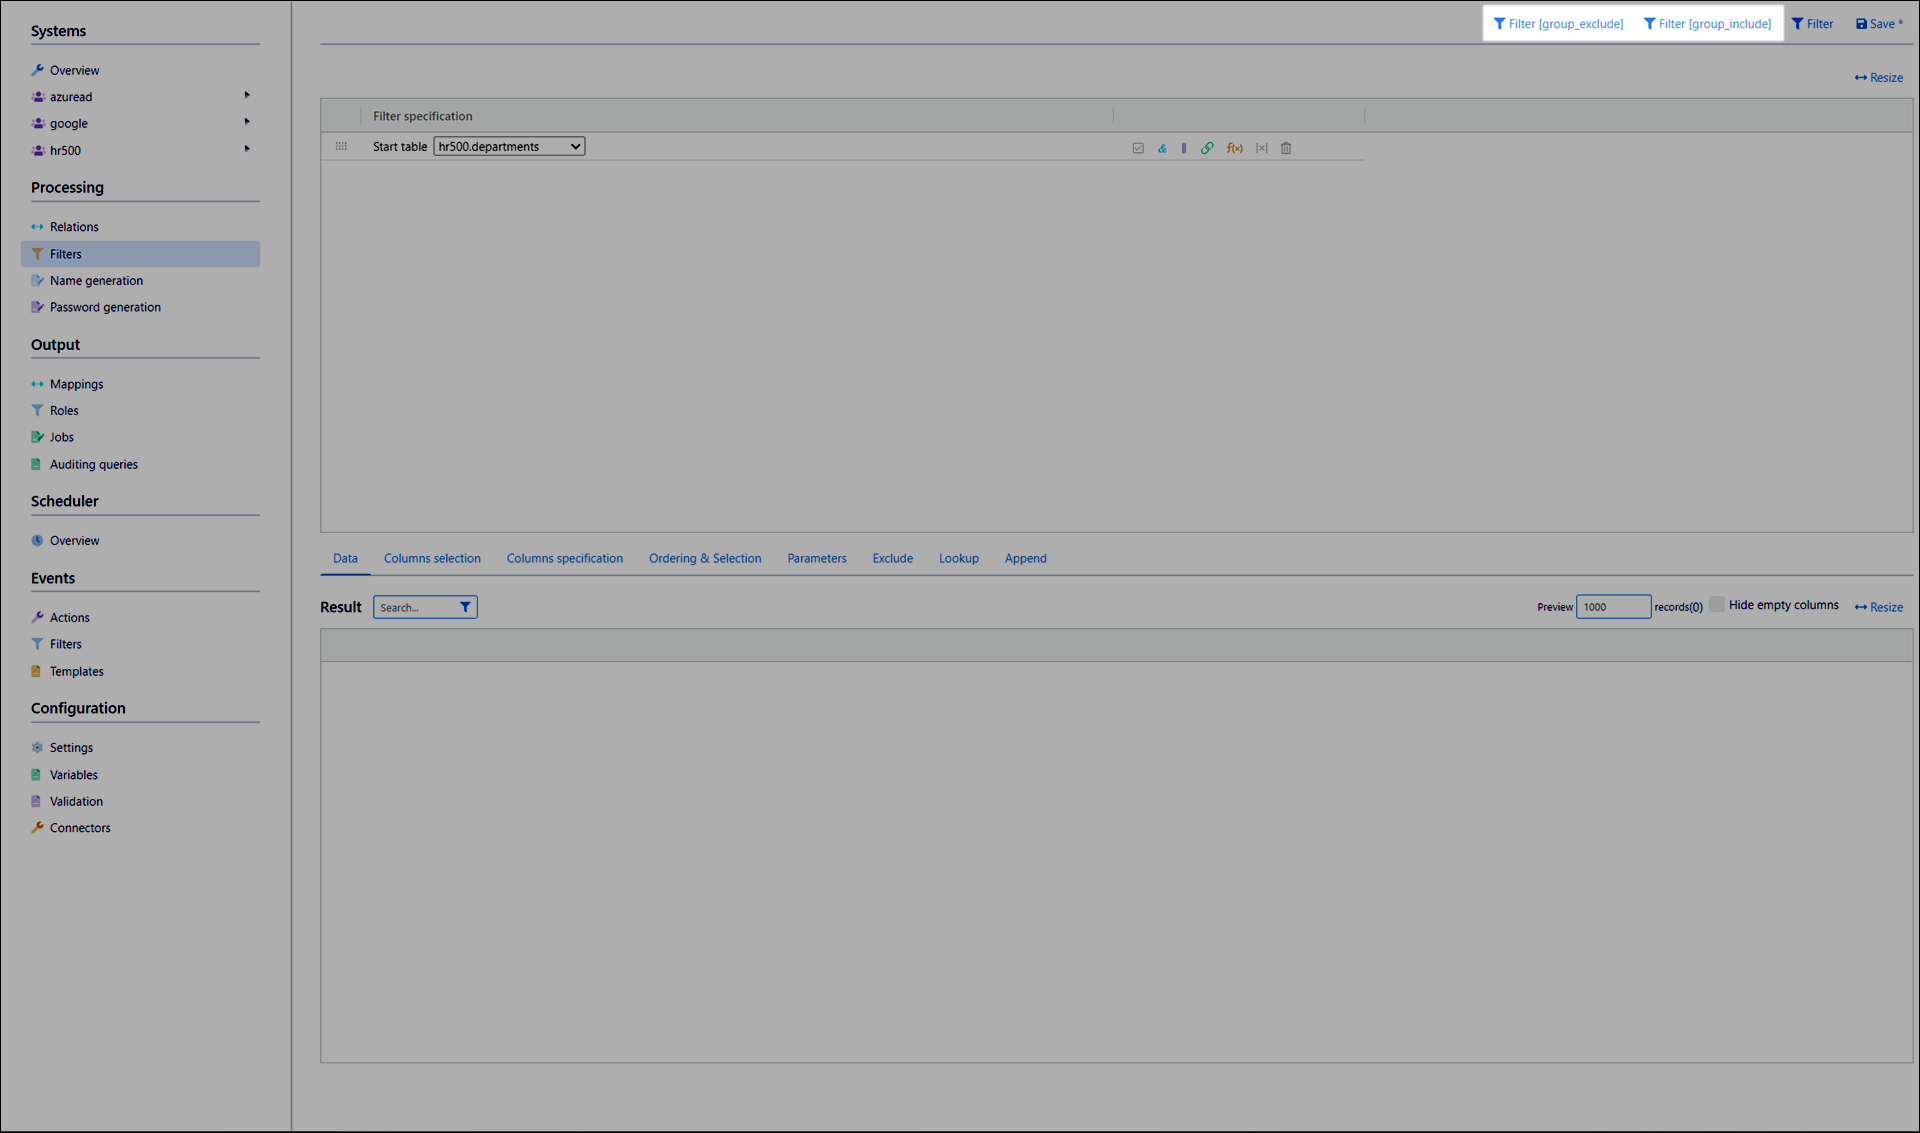
Task: Switch to the Columns selection tab
Action: (432, 558)
